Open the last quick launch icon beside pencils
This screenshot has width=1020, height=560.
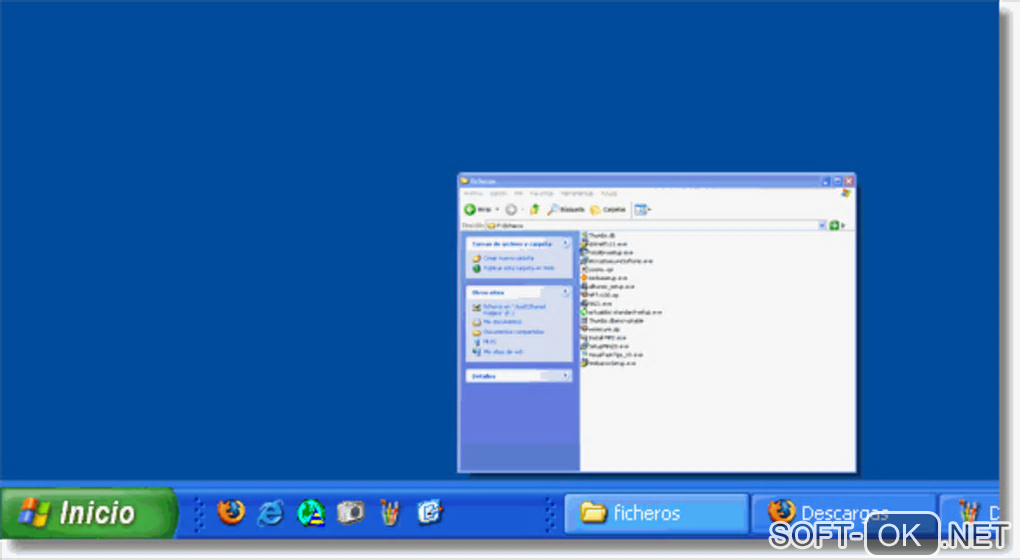[429, 513]
